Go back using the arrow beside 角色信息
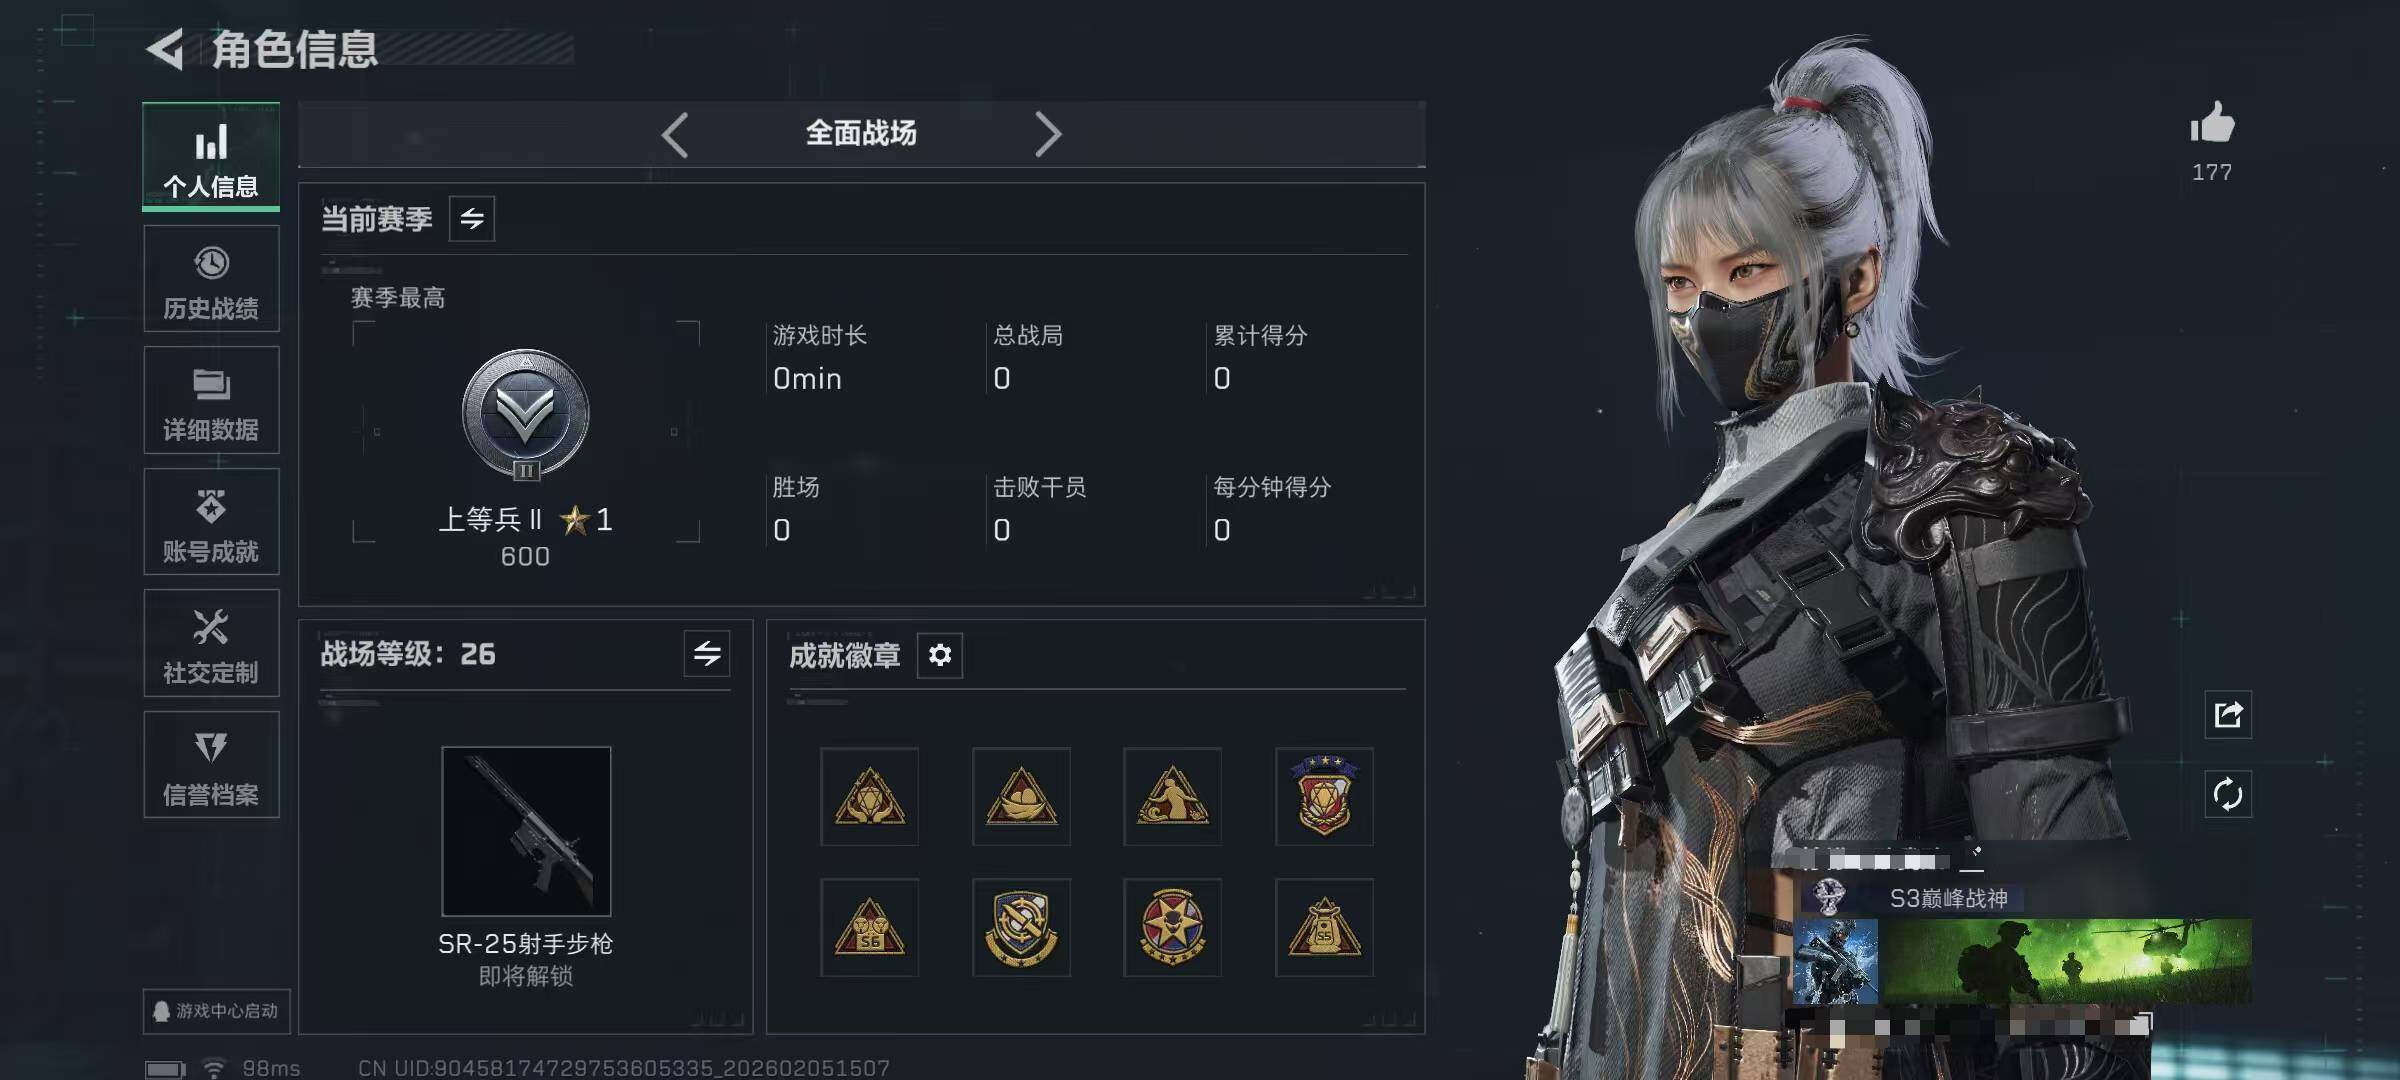Image resolution: width=2400 pixels, height=1080 pixels. 166,49
